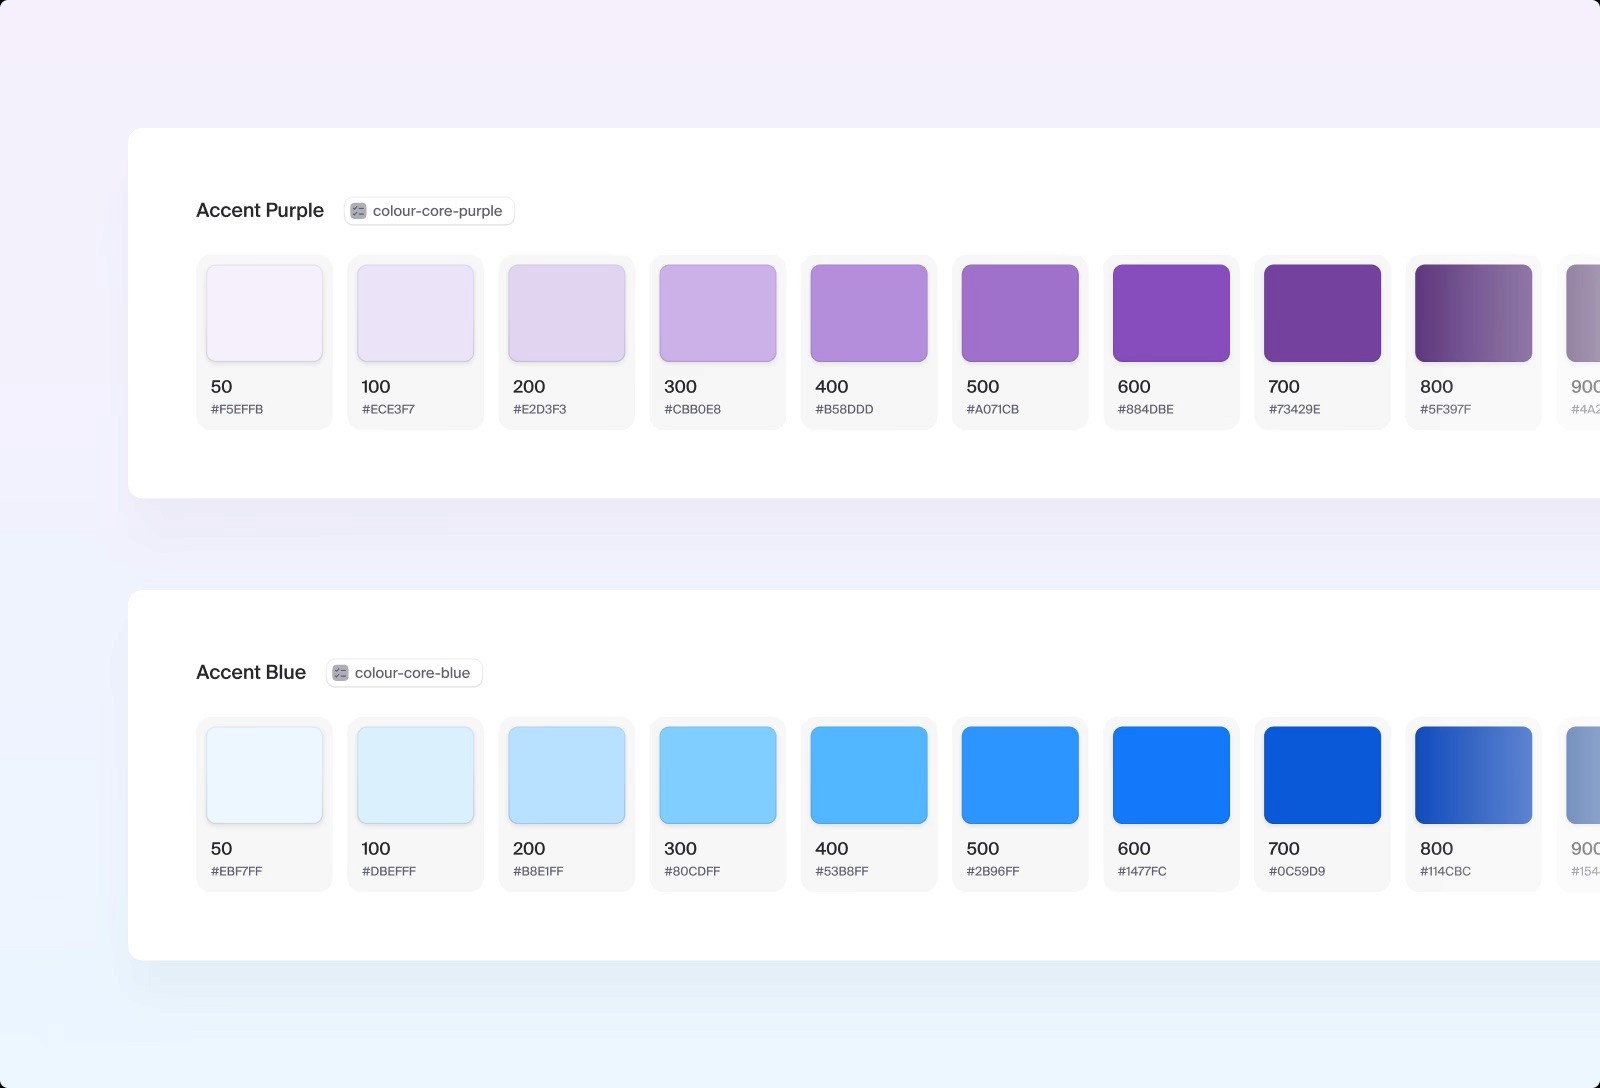Pick the blue 100 swatch #DBEFFF
The width and height of the screenshot is (1600, 1088).
click(415, 775)
